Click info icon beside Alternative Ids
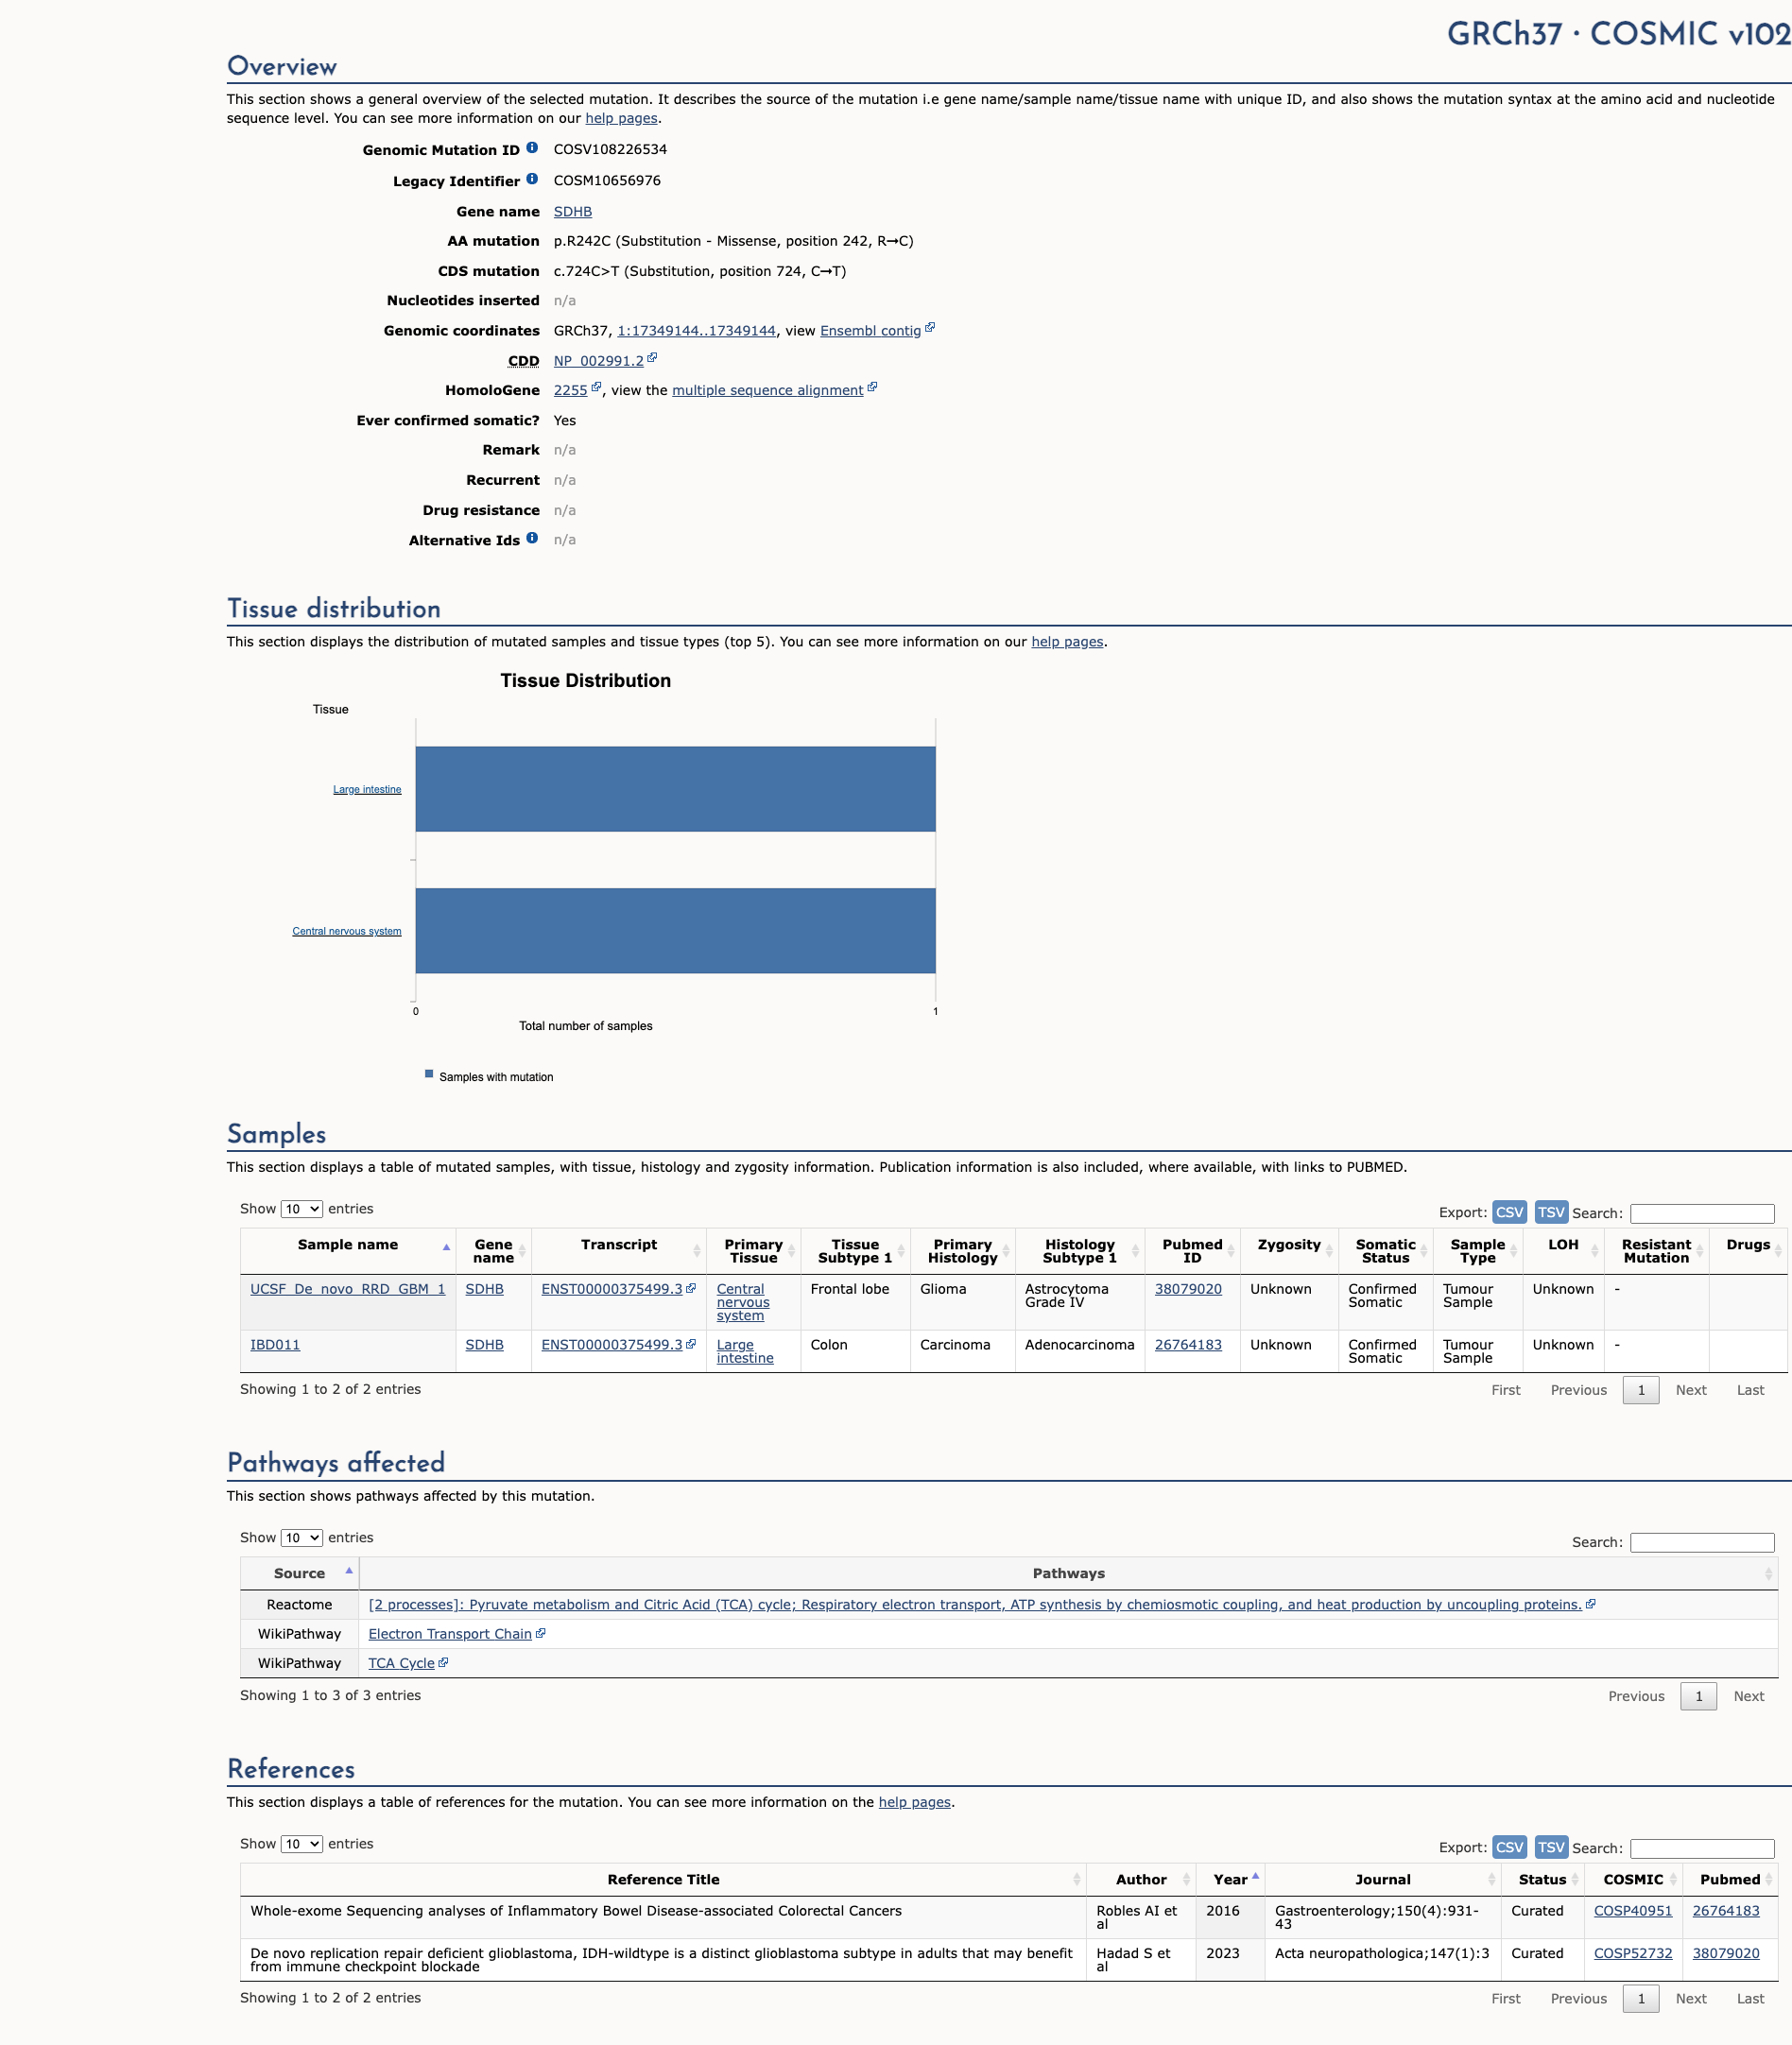The width and height of the screenshot is (1792, 2045). tap(532, 538)
